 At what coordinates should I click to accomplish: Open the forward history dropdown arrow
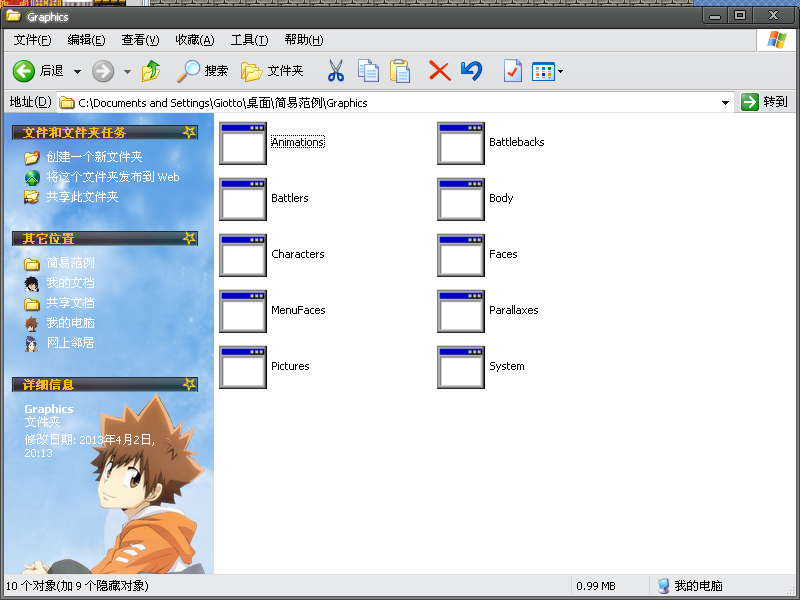point(127,71)
